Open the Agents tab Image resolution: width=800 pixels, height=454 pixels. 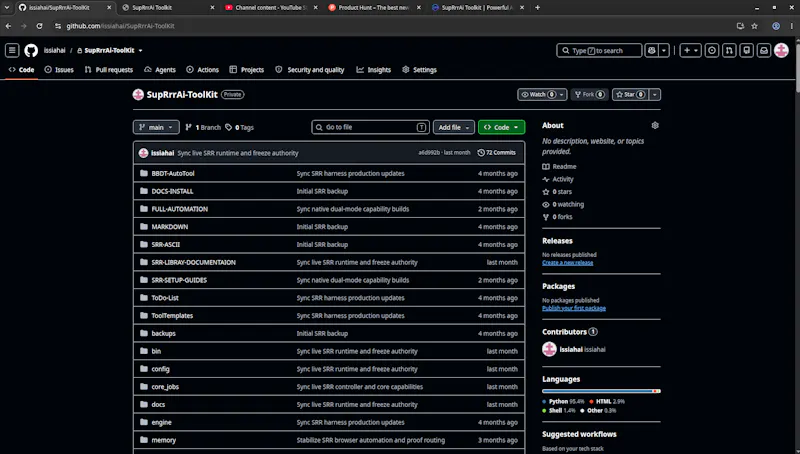[160, 70]
